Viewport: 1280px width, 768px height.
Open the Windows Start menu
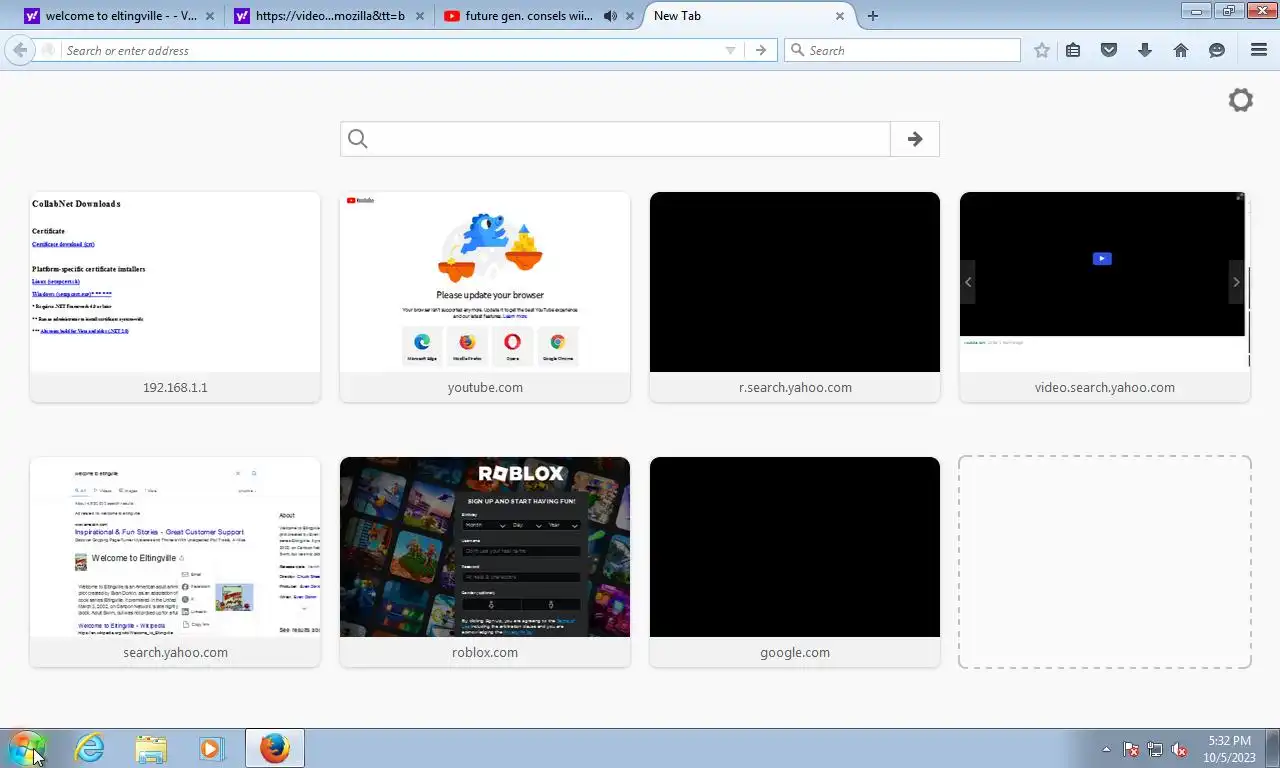(26, 748)
